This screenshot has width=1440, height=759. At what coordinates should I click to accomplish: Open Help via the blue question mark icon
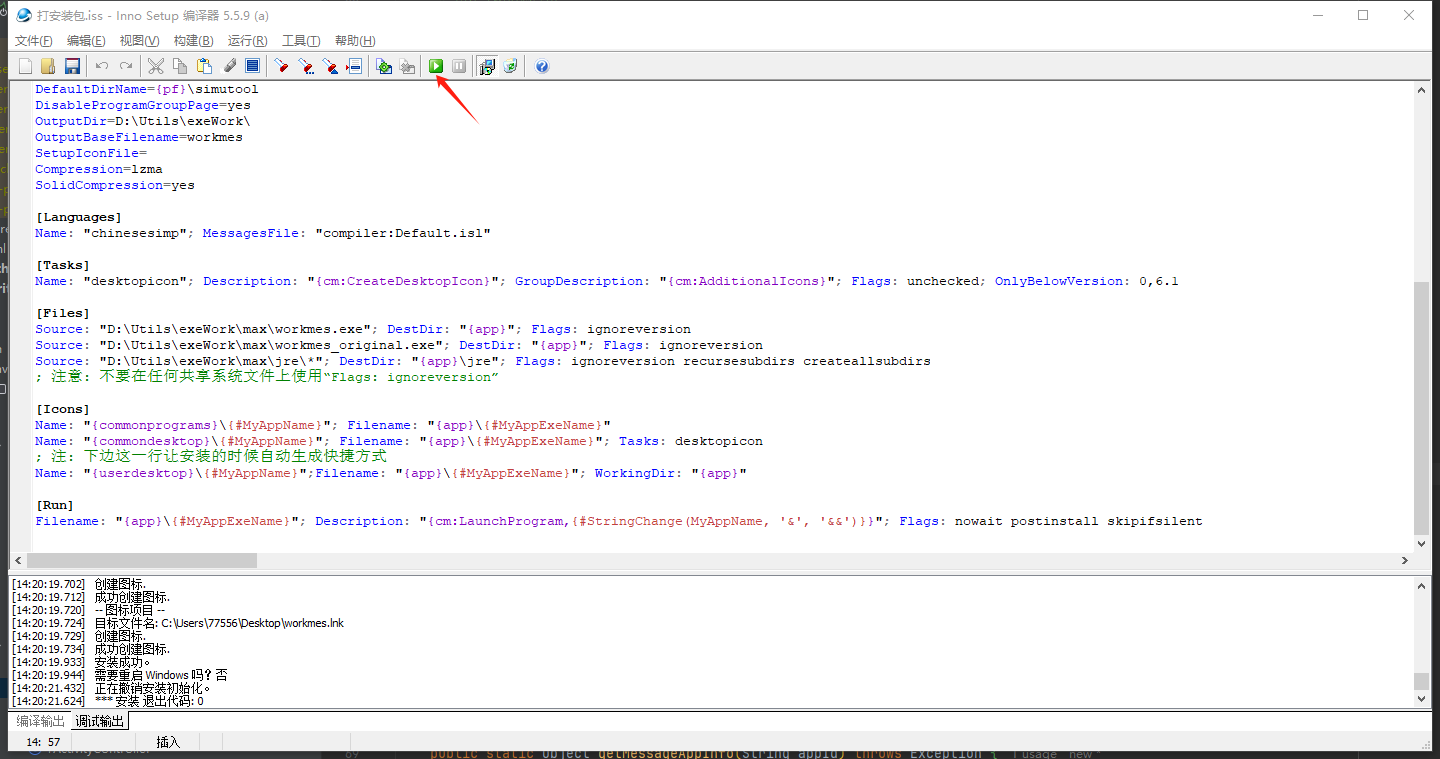tap(542, 66)
